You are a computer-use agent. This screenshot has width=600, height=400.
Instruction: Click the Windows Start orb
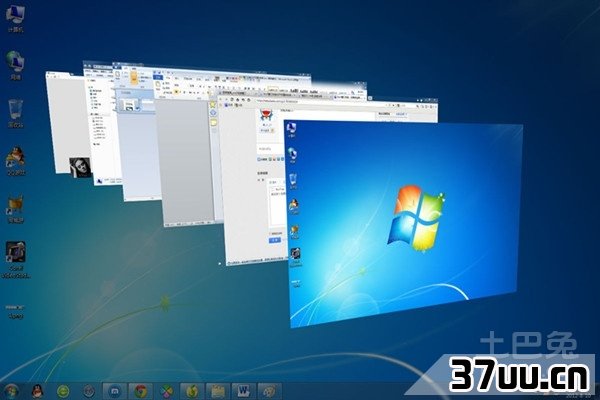tap(10, 391)
